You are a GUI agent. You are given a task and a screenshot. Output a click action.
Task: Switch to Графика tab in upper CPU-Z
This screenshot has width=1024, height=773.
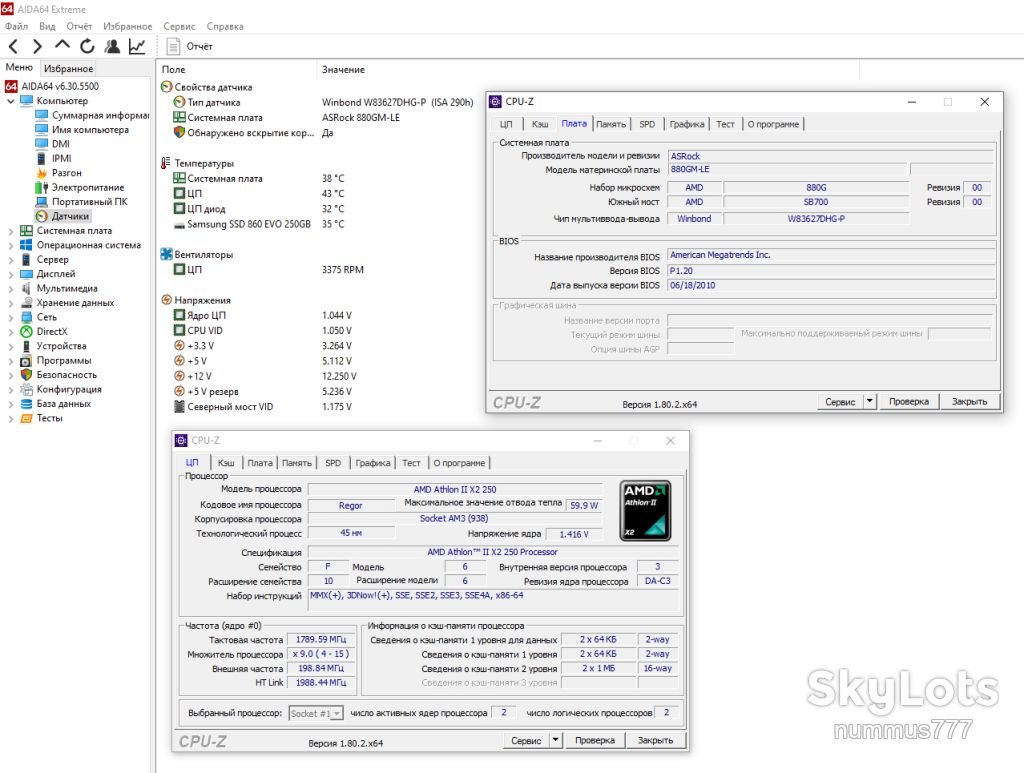pyautogui.click(x=686, y=124)
